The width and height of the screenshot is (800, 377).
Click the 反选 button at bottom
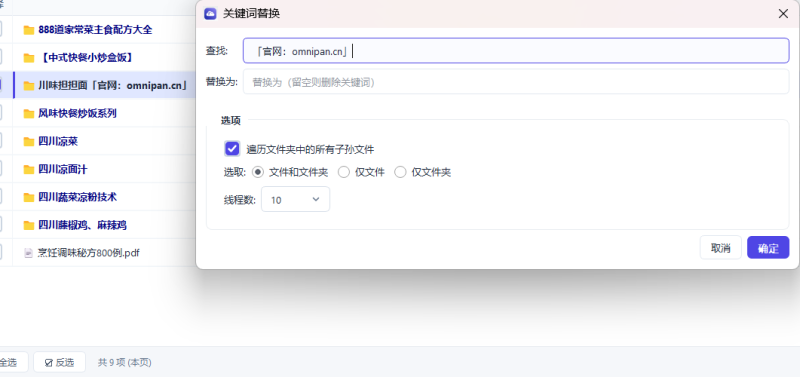pos(60,362)
